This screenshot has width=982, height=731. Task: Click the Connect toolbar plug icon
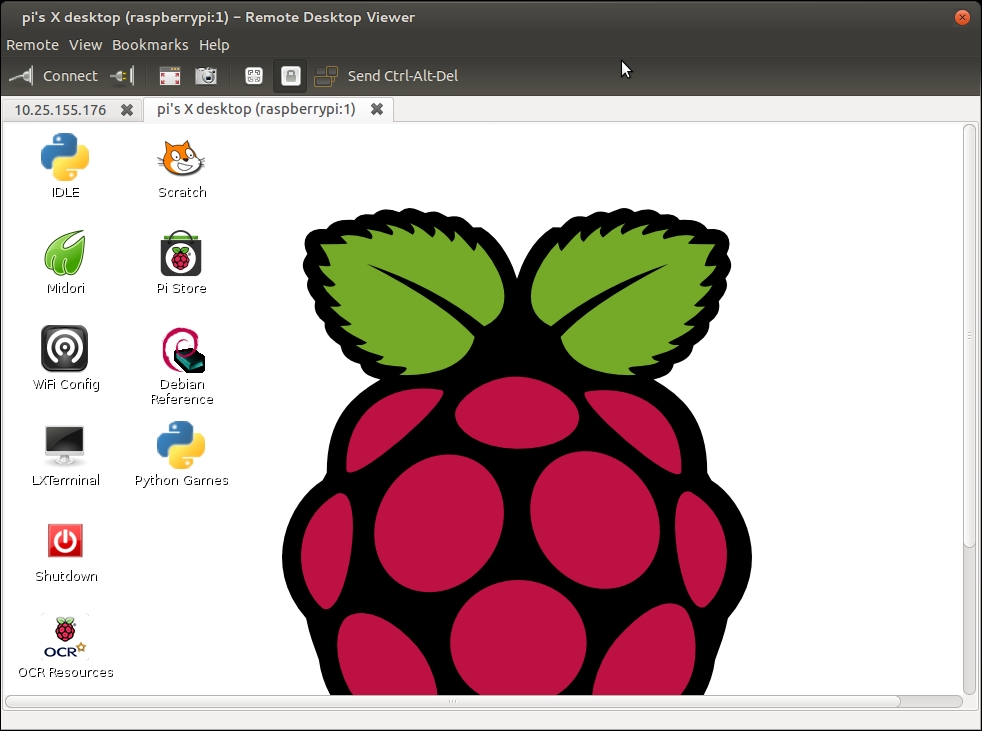(x=21, y=76)
